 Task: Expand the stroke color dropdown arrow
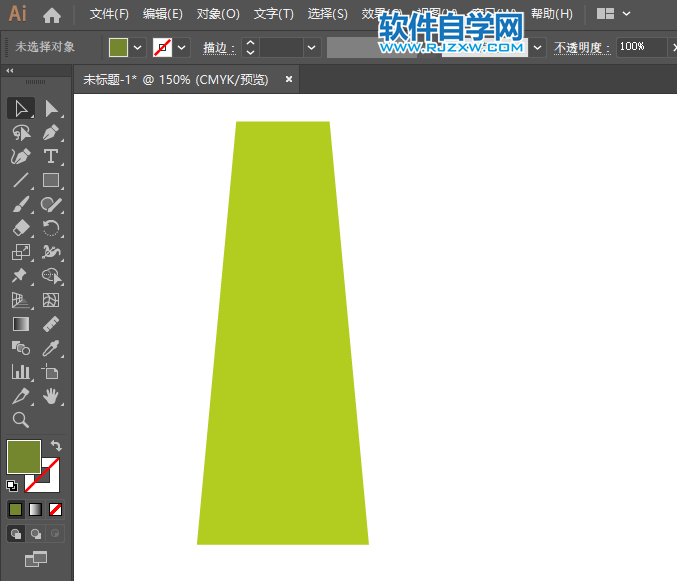point(182,47)
